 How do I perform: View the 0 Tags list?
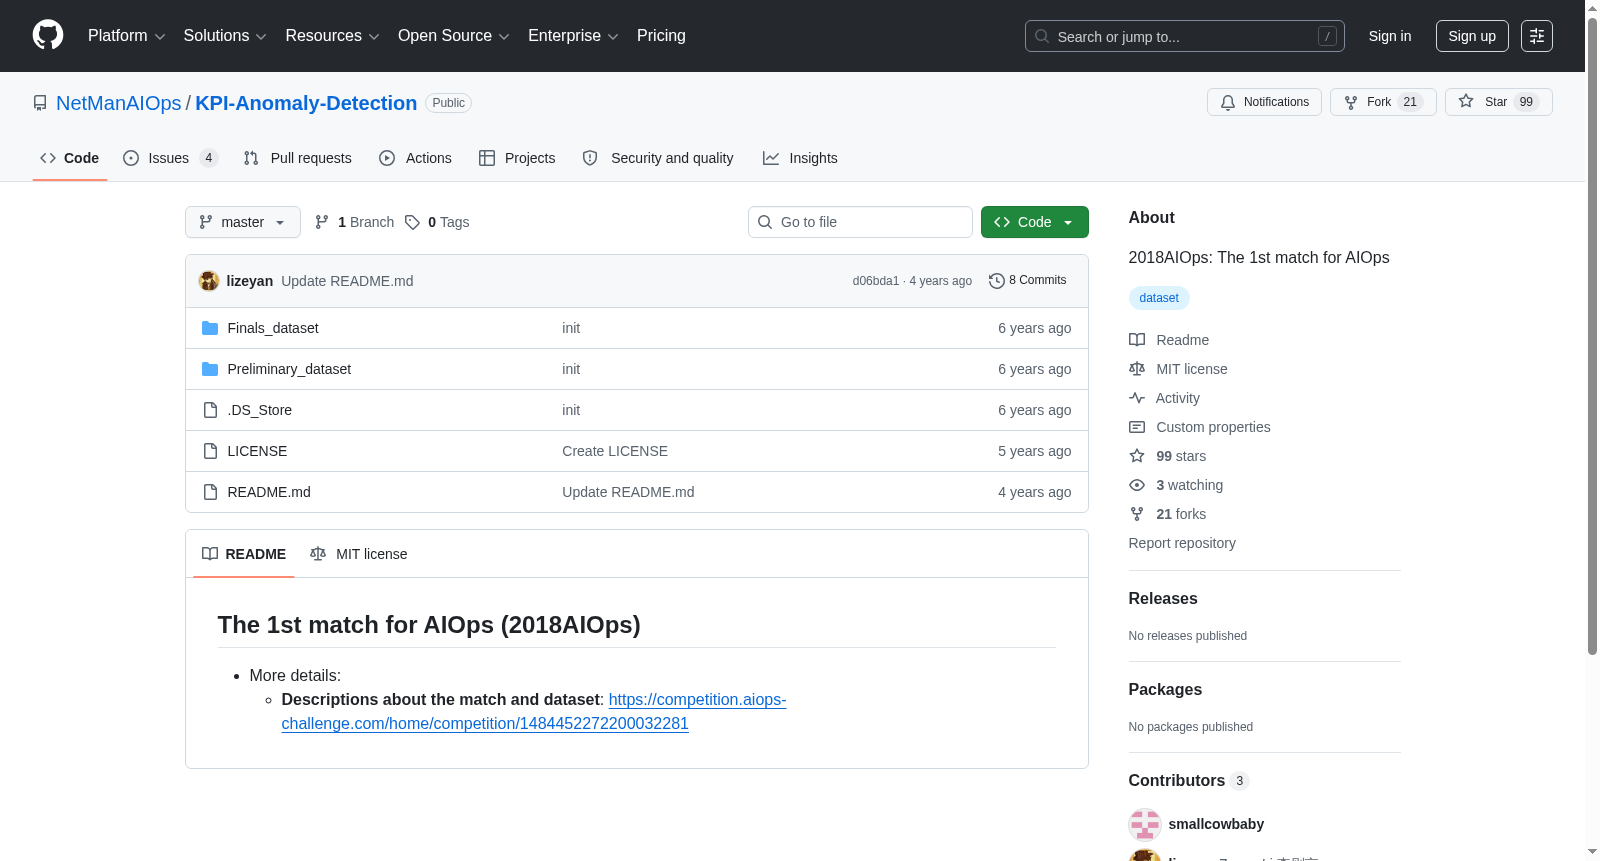point(438,222)
